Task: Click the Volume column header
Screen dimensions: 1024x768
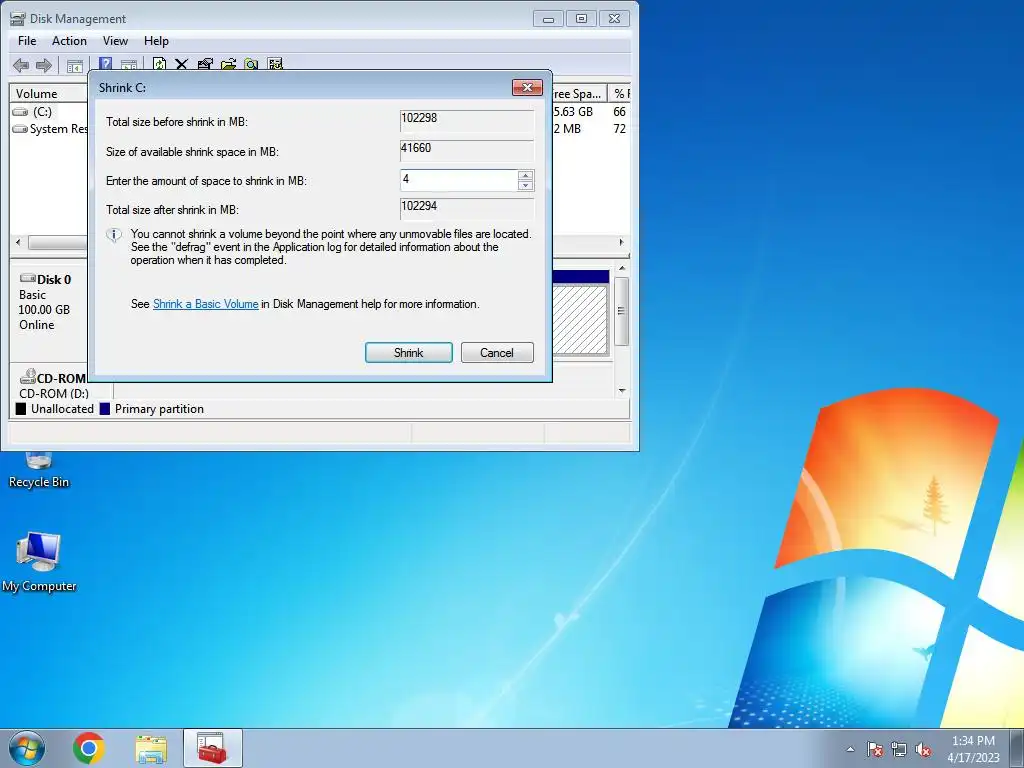Action: tap(49, 93)
